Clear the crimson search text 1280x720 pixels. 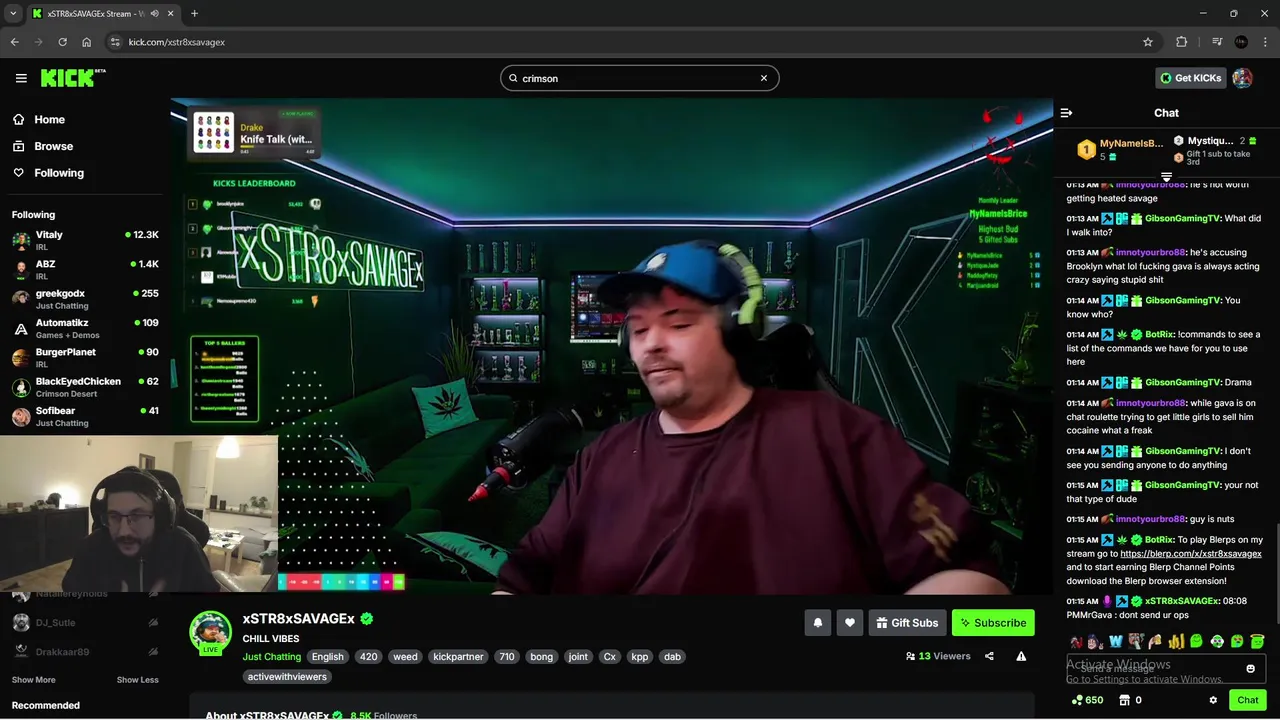point(764,78)
